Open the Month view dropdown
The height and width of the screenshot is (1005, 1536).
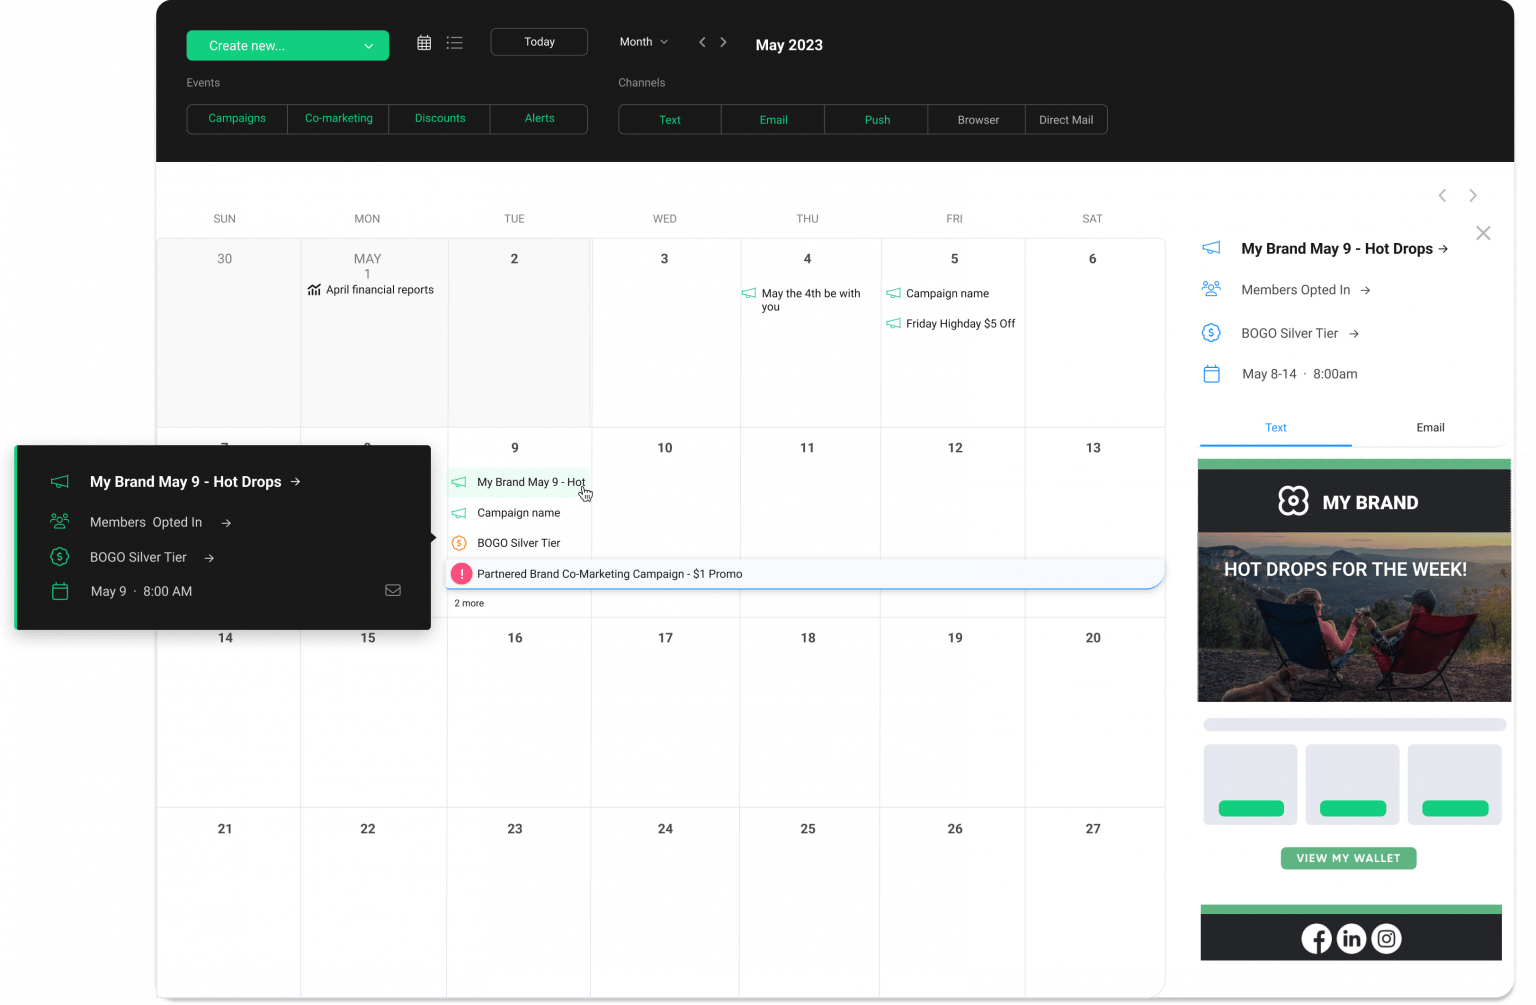(643, 42)
